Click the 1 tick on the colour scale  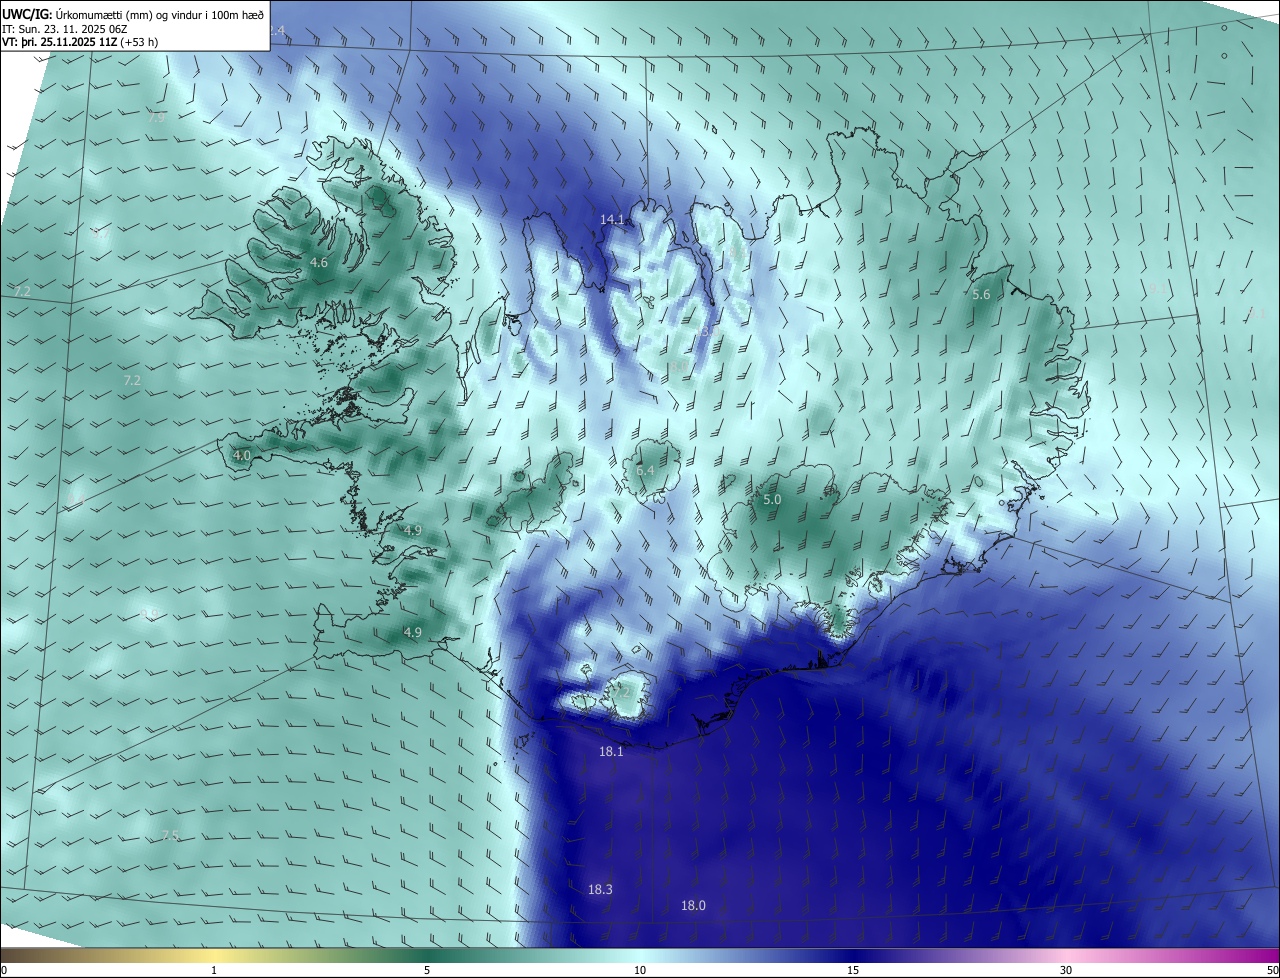[x=214, y=970]
